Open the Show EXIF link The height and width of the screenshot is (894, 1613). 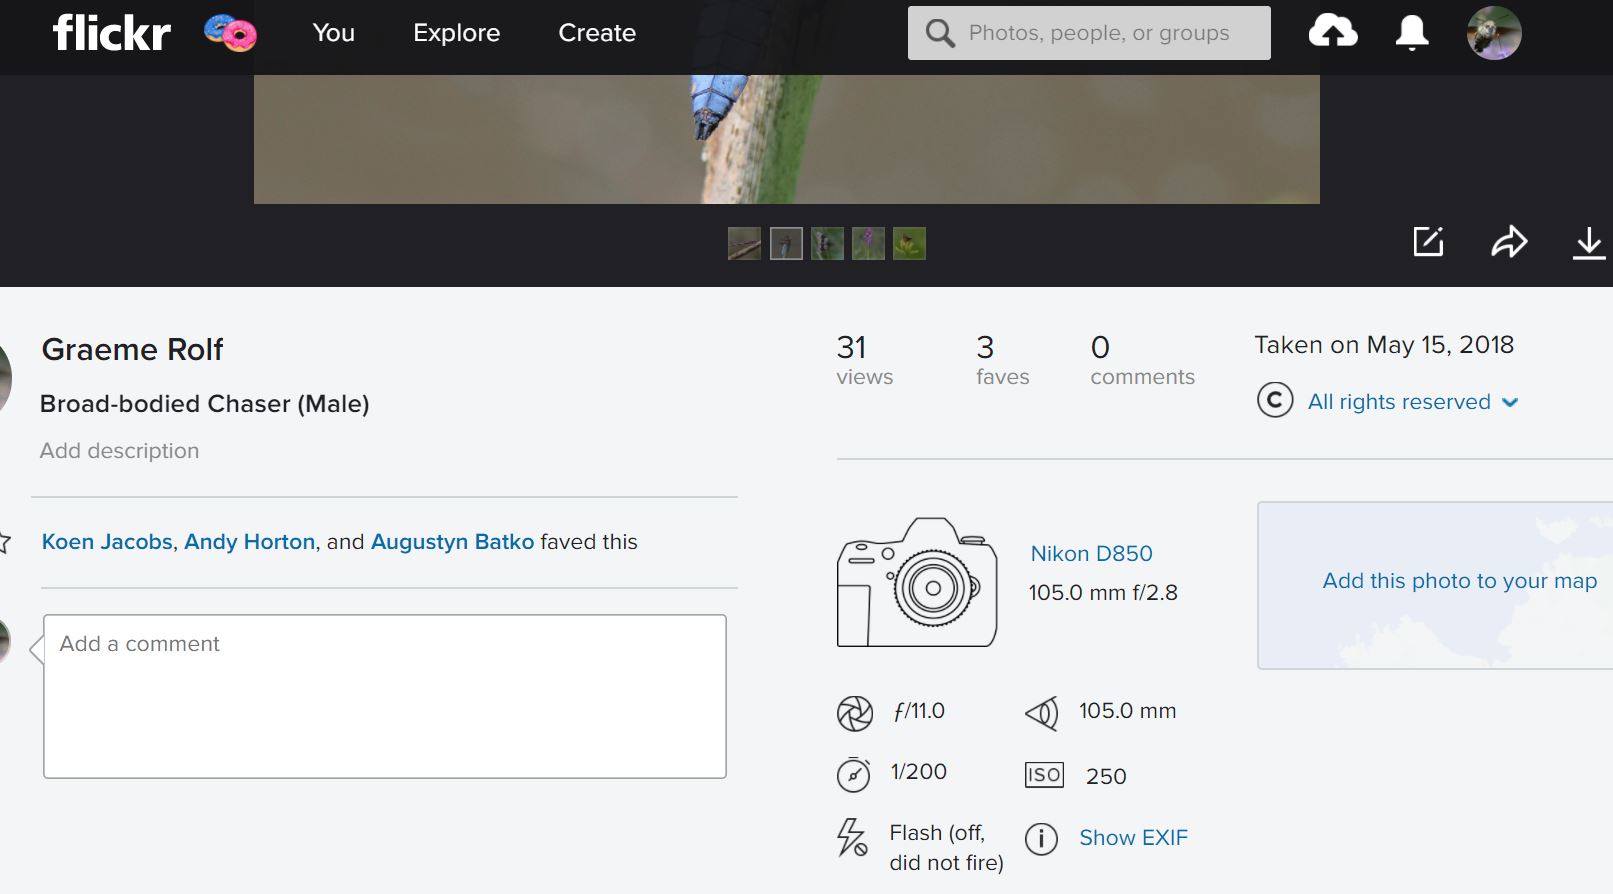point(1133,838)
